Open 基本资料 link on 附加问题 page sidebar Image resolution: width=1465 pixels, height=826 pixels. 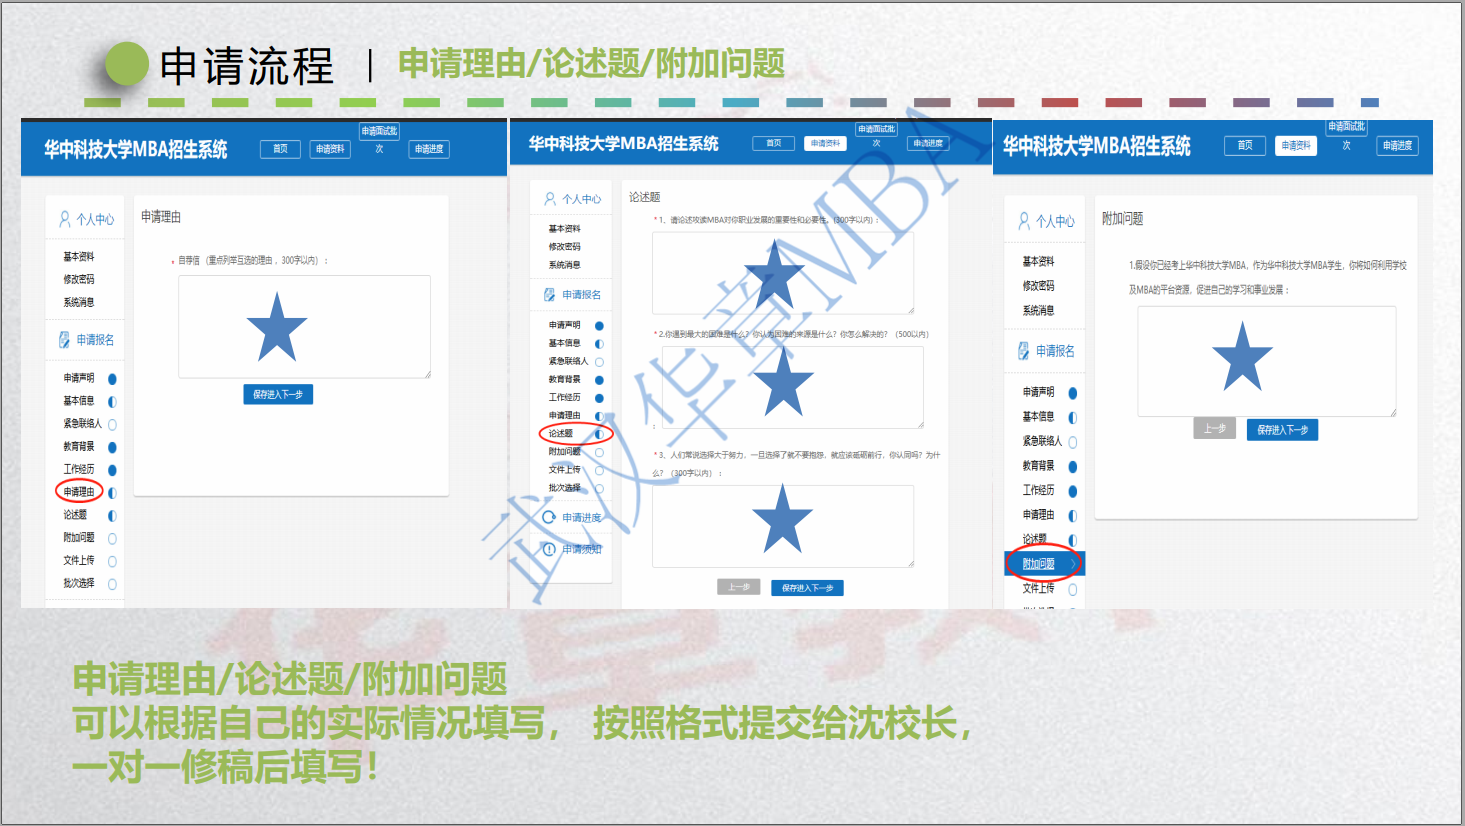[x=1038, y=262]
